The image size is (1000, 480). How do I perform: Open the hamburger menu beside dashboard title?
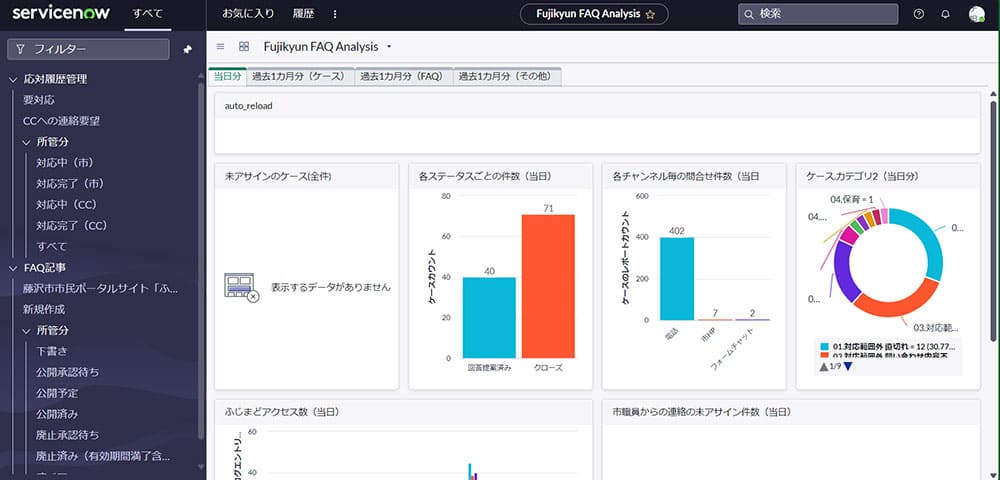coord(221,47)
